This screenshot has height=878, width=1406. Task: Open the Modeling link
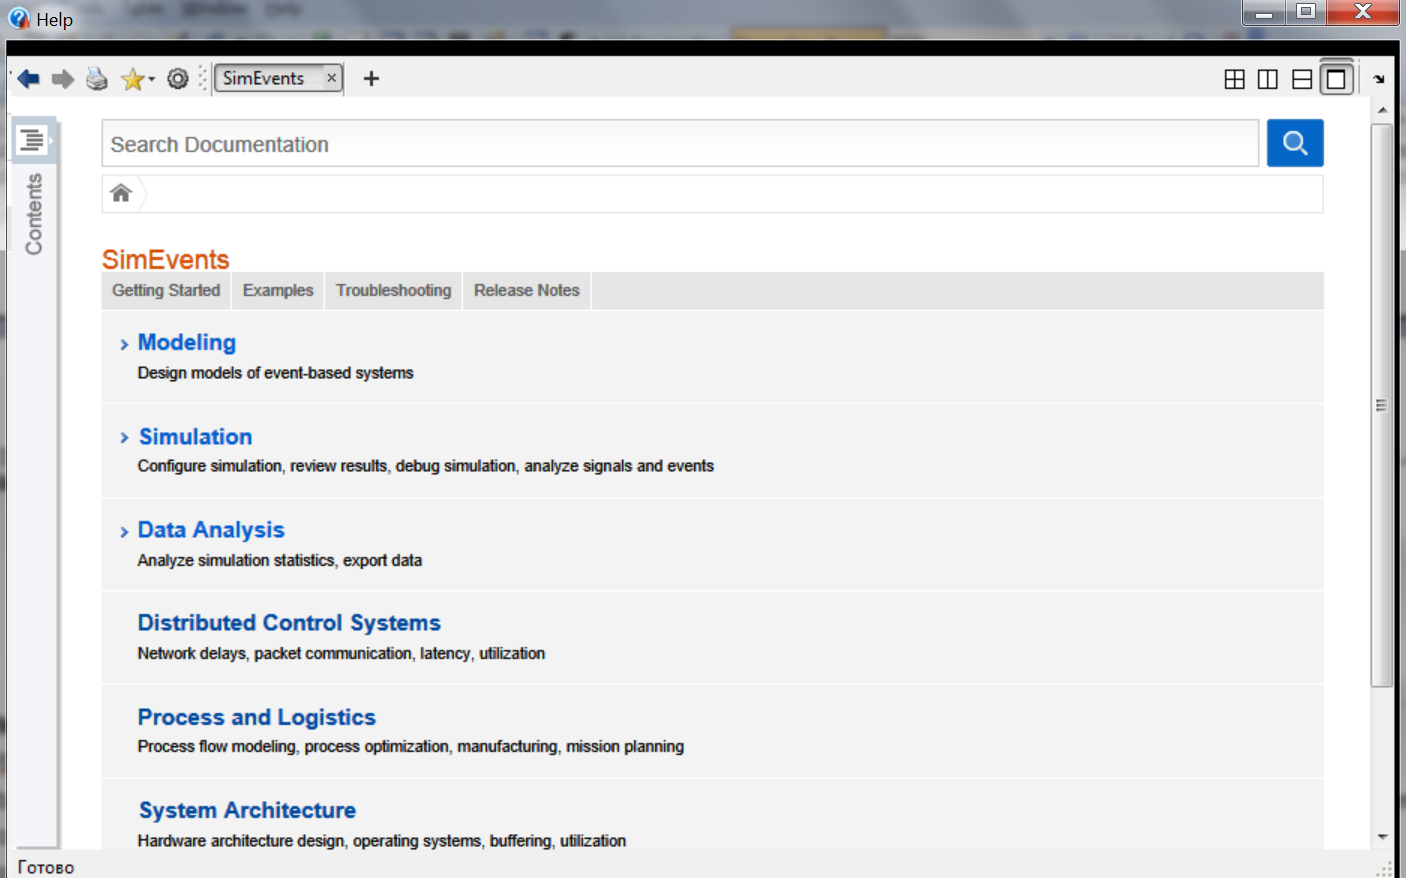(x=187, y=342)
